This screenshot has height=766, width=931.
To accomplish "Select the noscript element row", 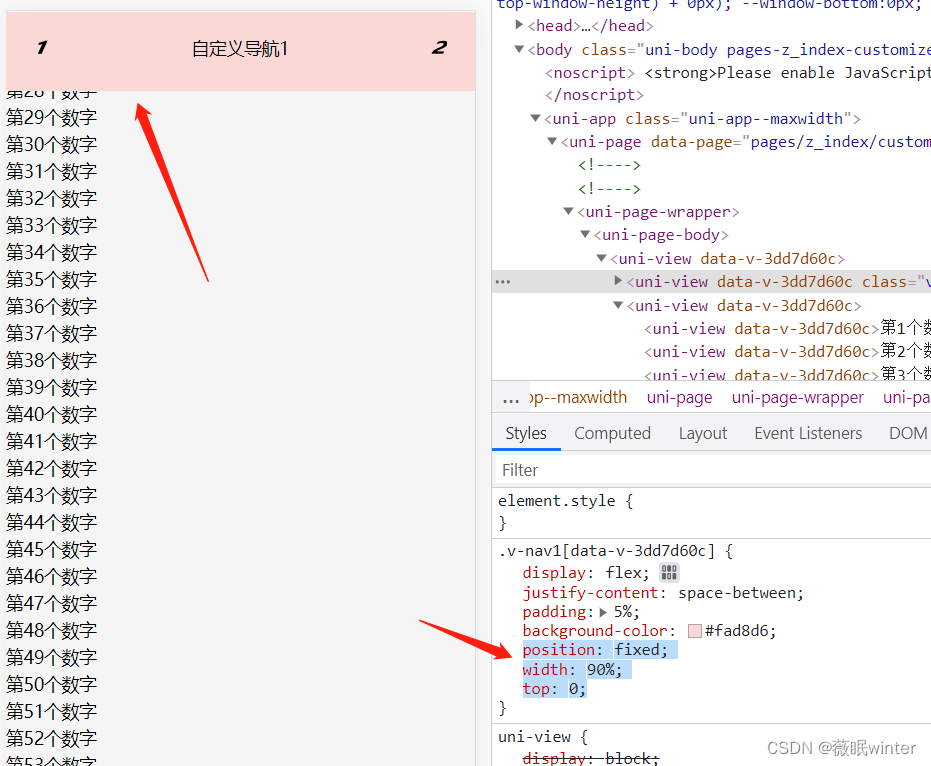I will 736,72.
